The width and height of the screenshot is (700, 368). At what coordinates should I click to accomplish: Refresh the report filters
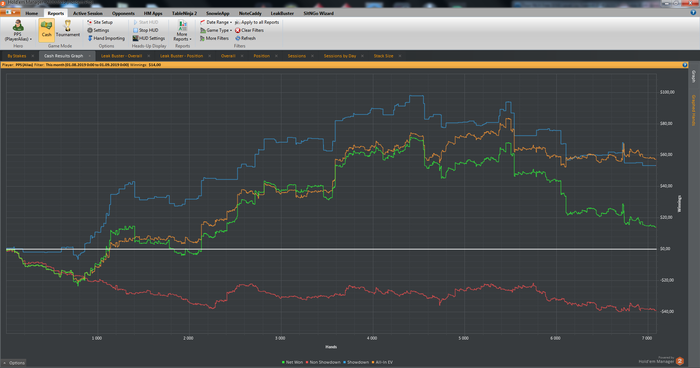(246, 38)
